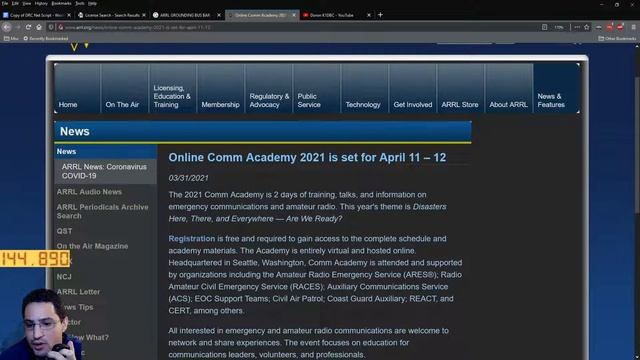Image resolution: width=640 pixels, height=360 pixels.
Task: Open the ARRL Audio News link
Action: point(89,191)
